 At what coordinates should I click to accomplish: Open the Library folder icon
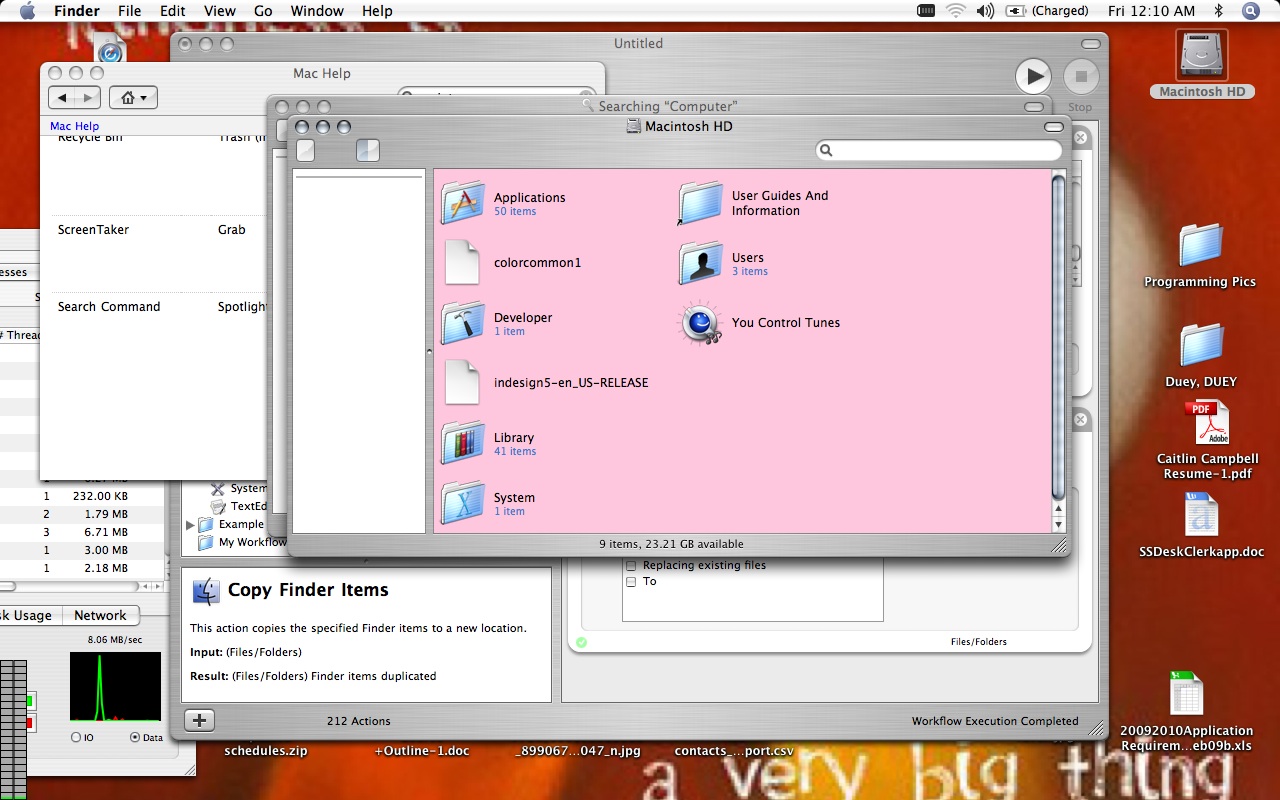[463, 443]
